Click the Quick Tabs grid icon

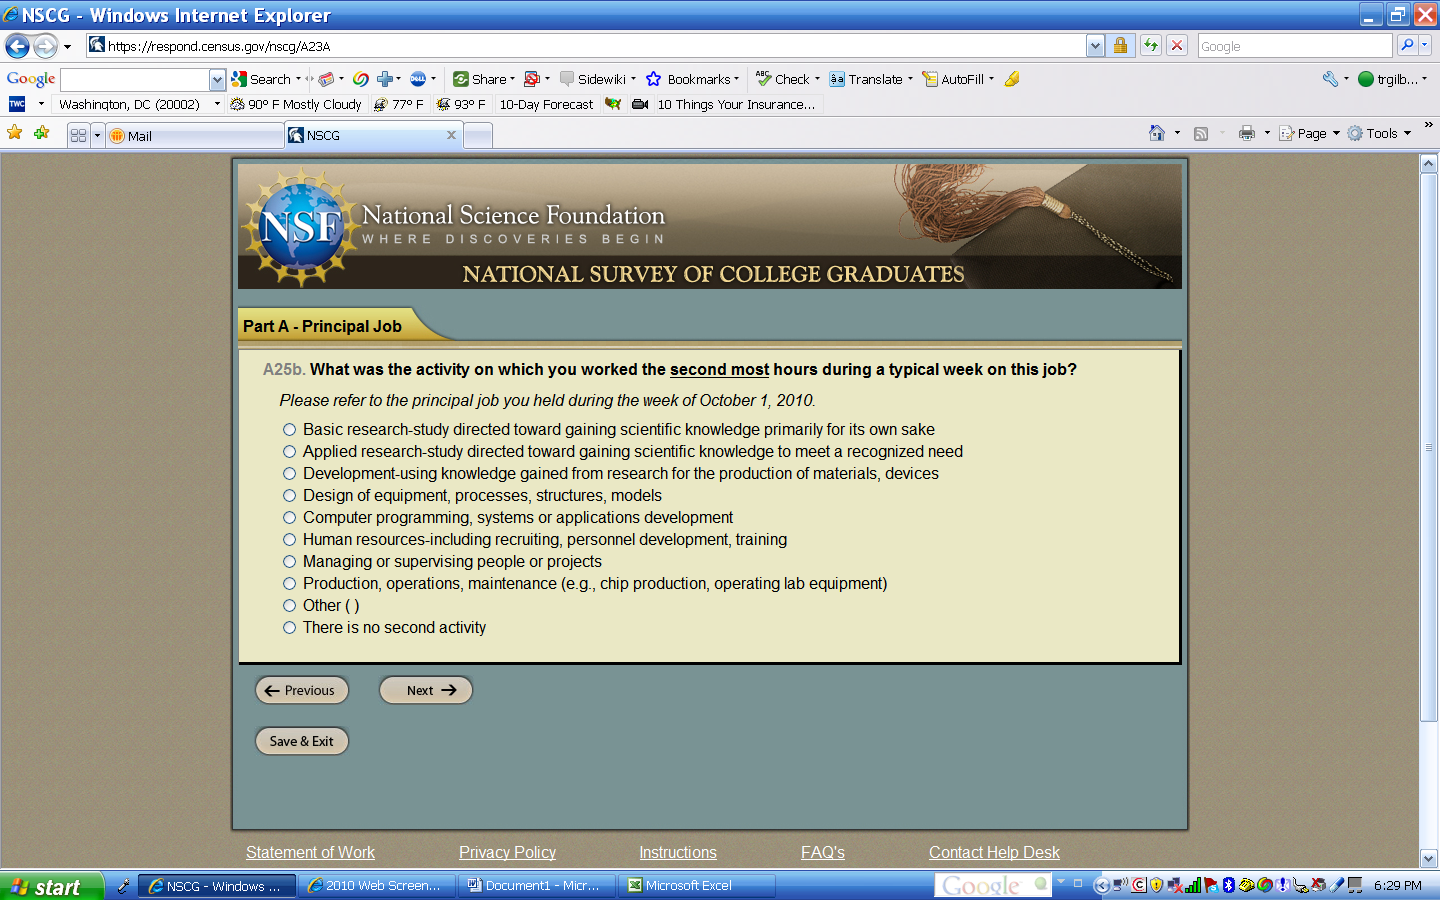click(x=78, y=135)
